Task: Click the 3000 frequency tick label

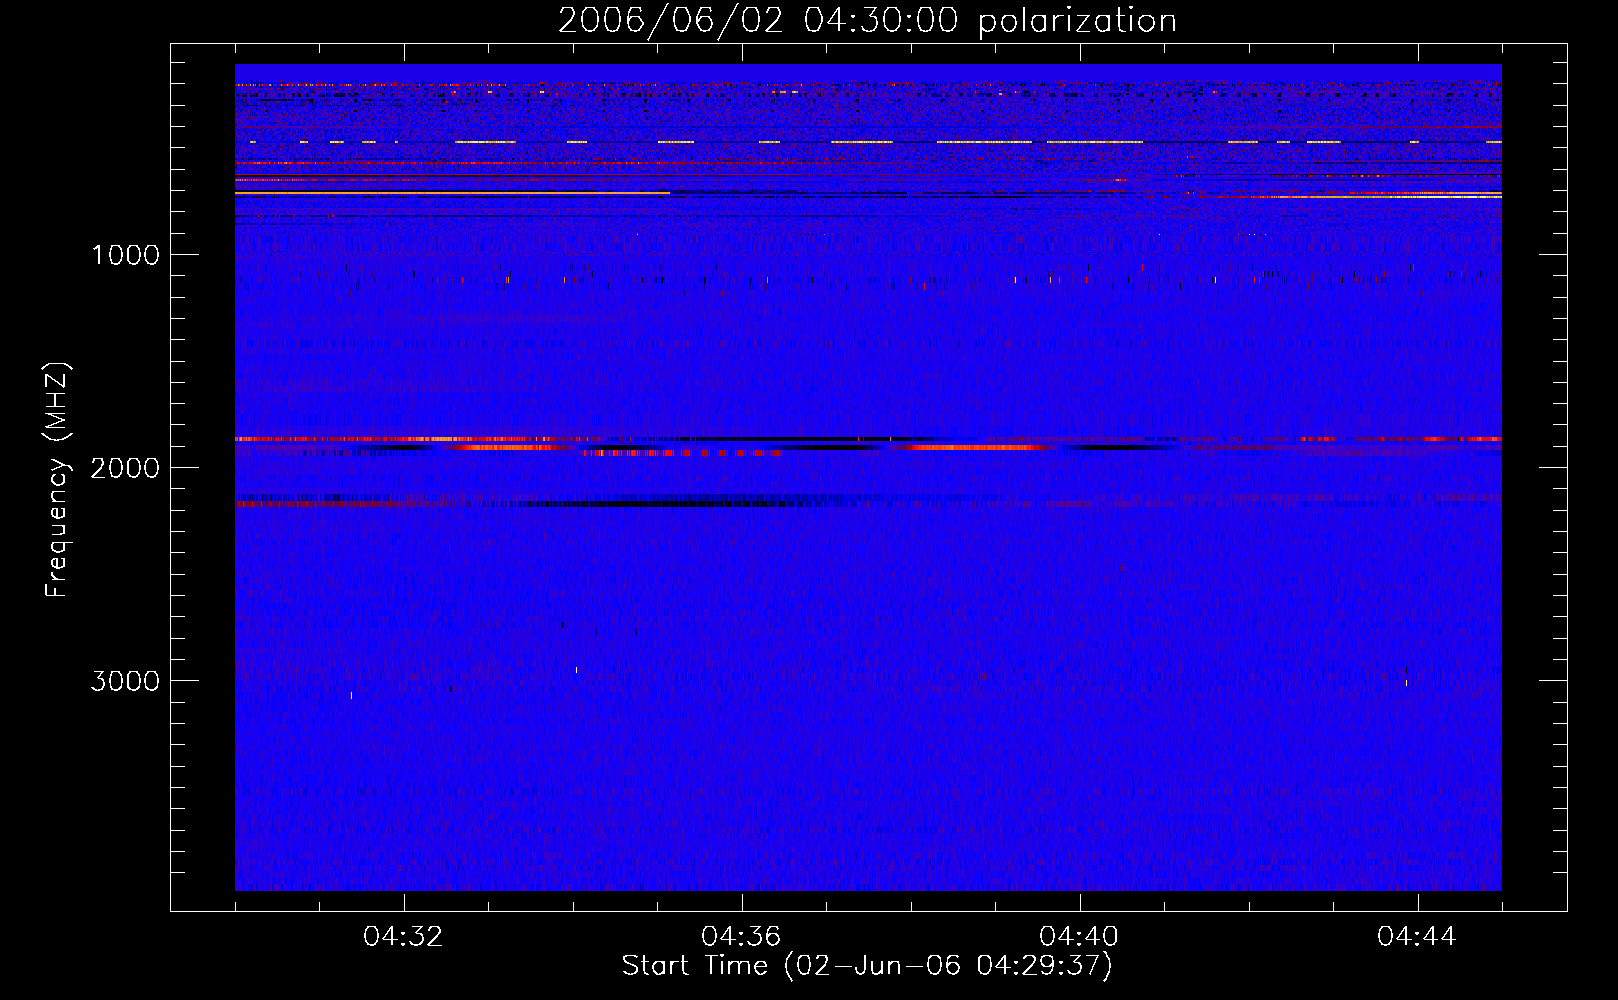Action: [125, 681]
